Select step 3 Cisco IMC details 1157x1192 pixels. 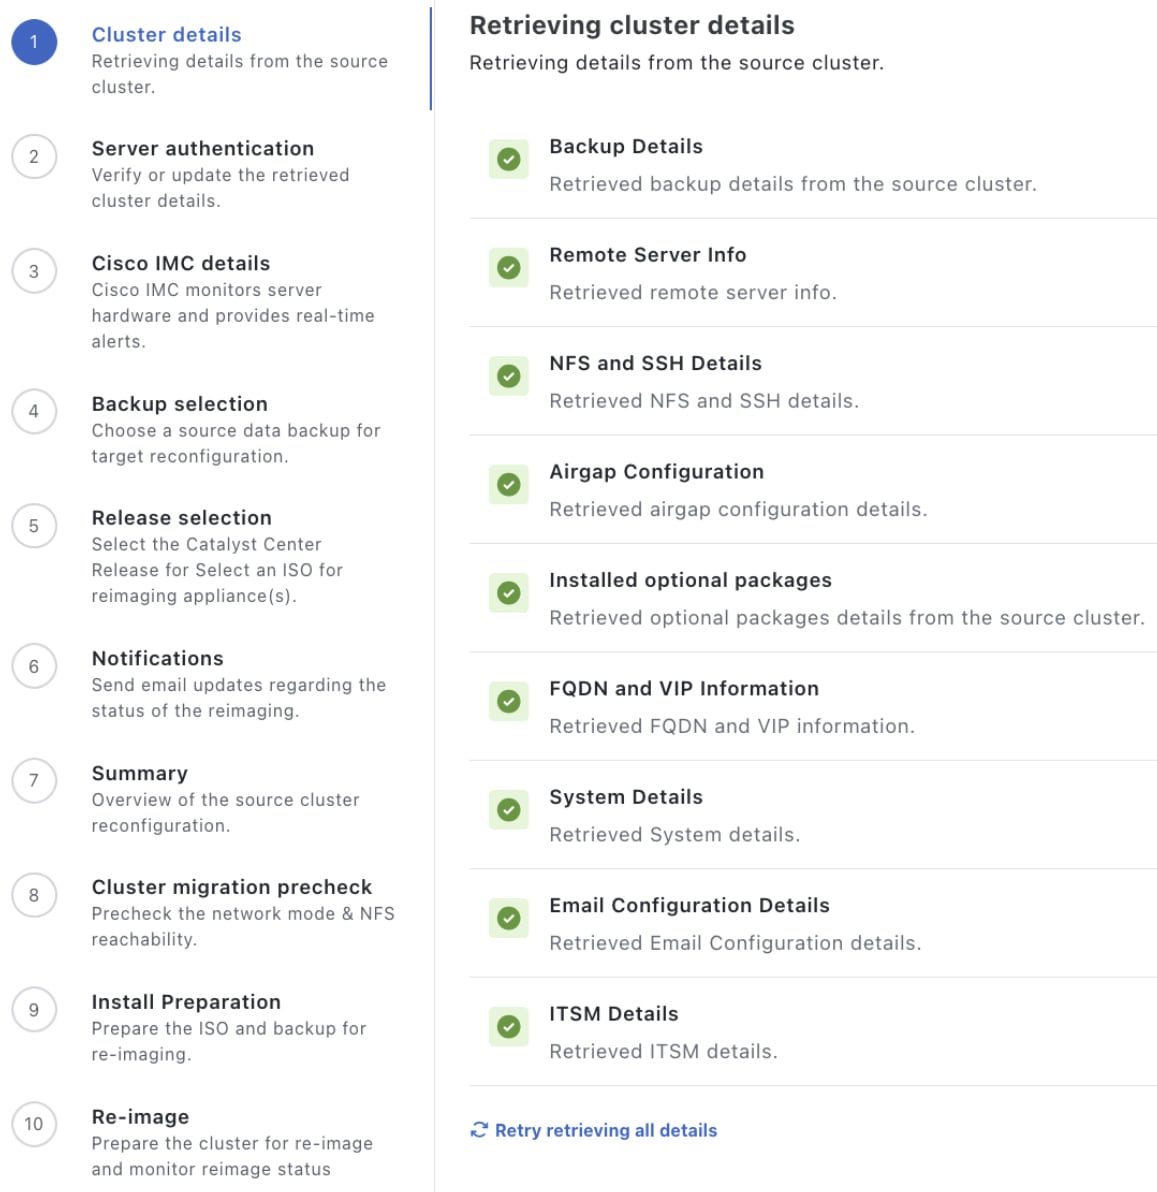tap(34, 271)
